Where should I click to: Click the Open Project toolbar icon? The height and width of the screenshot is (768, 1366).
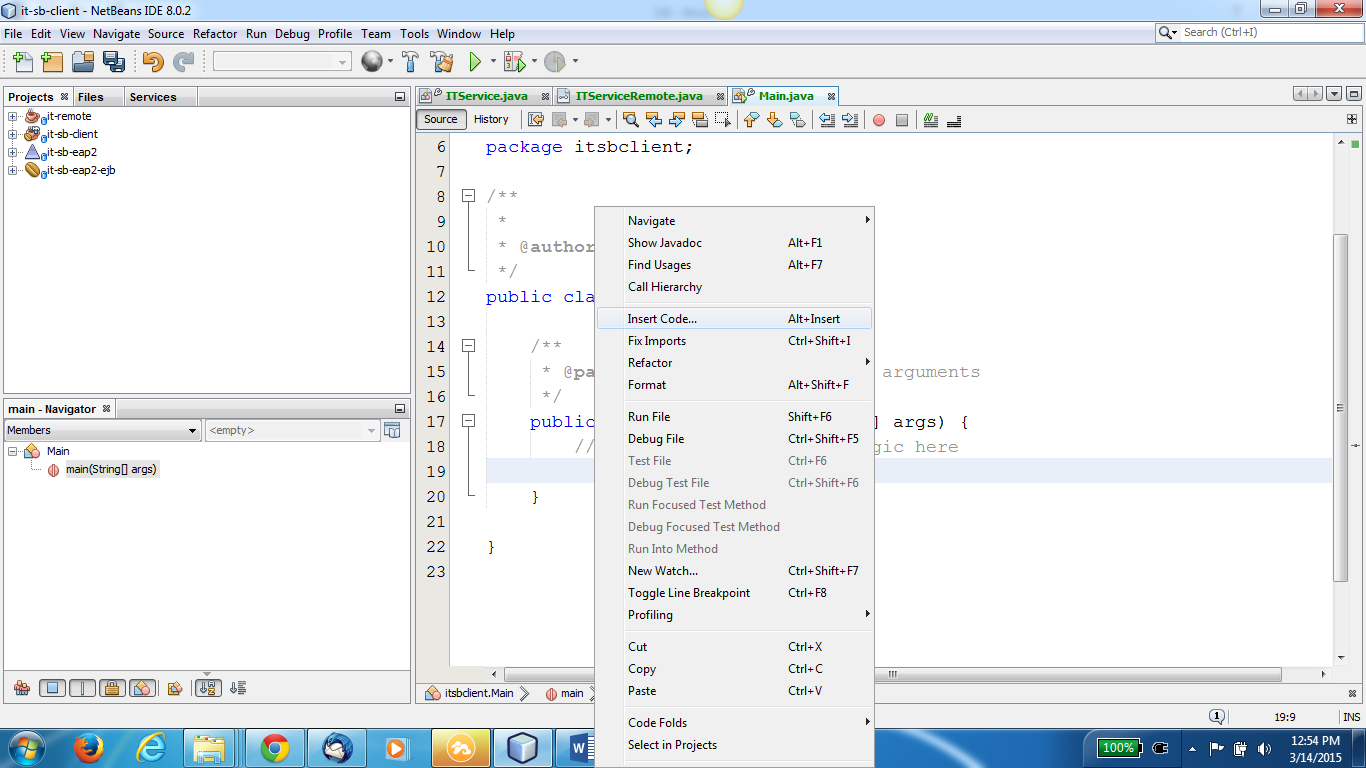[x=83, y=62]
